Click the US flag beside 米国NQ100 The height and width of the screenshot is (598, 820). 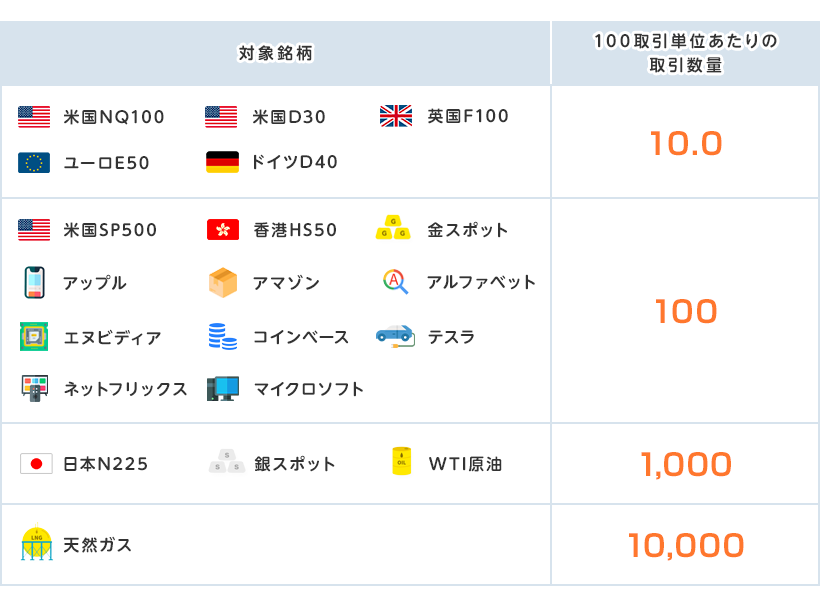[34, 117]
